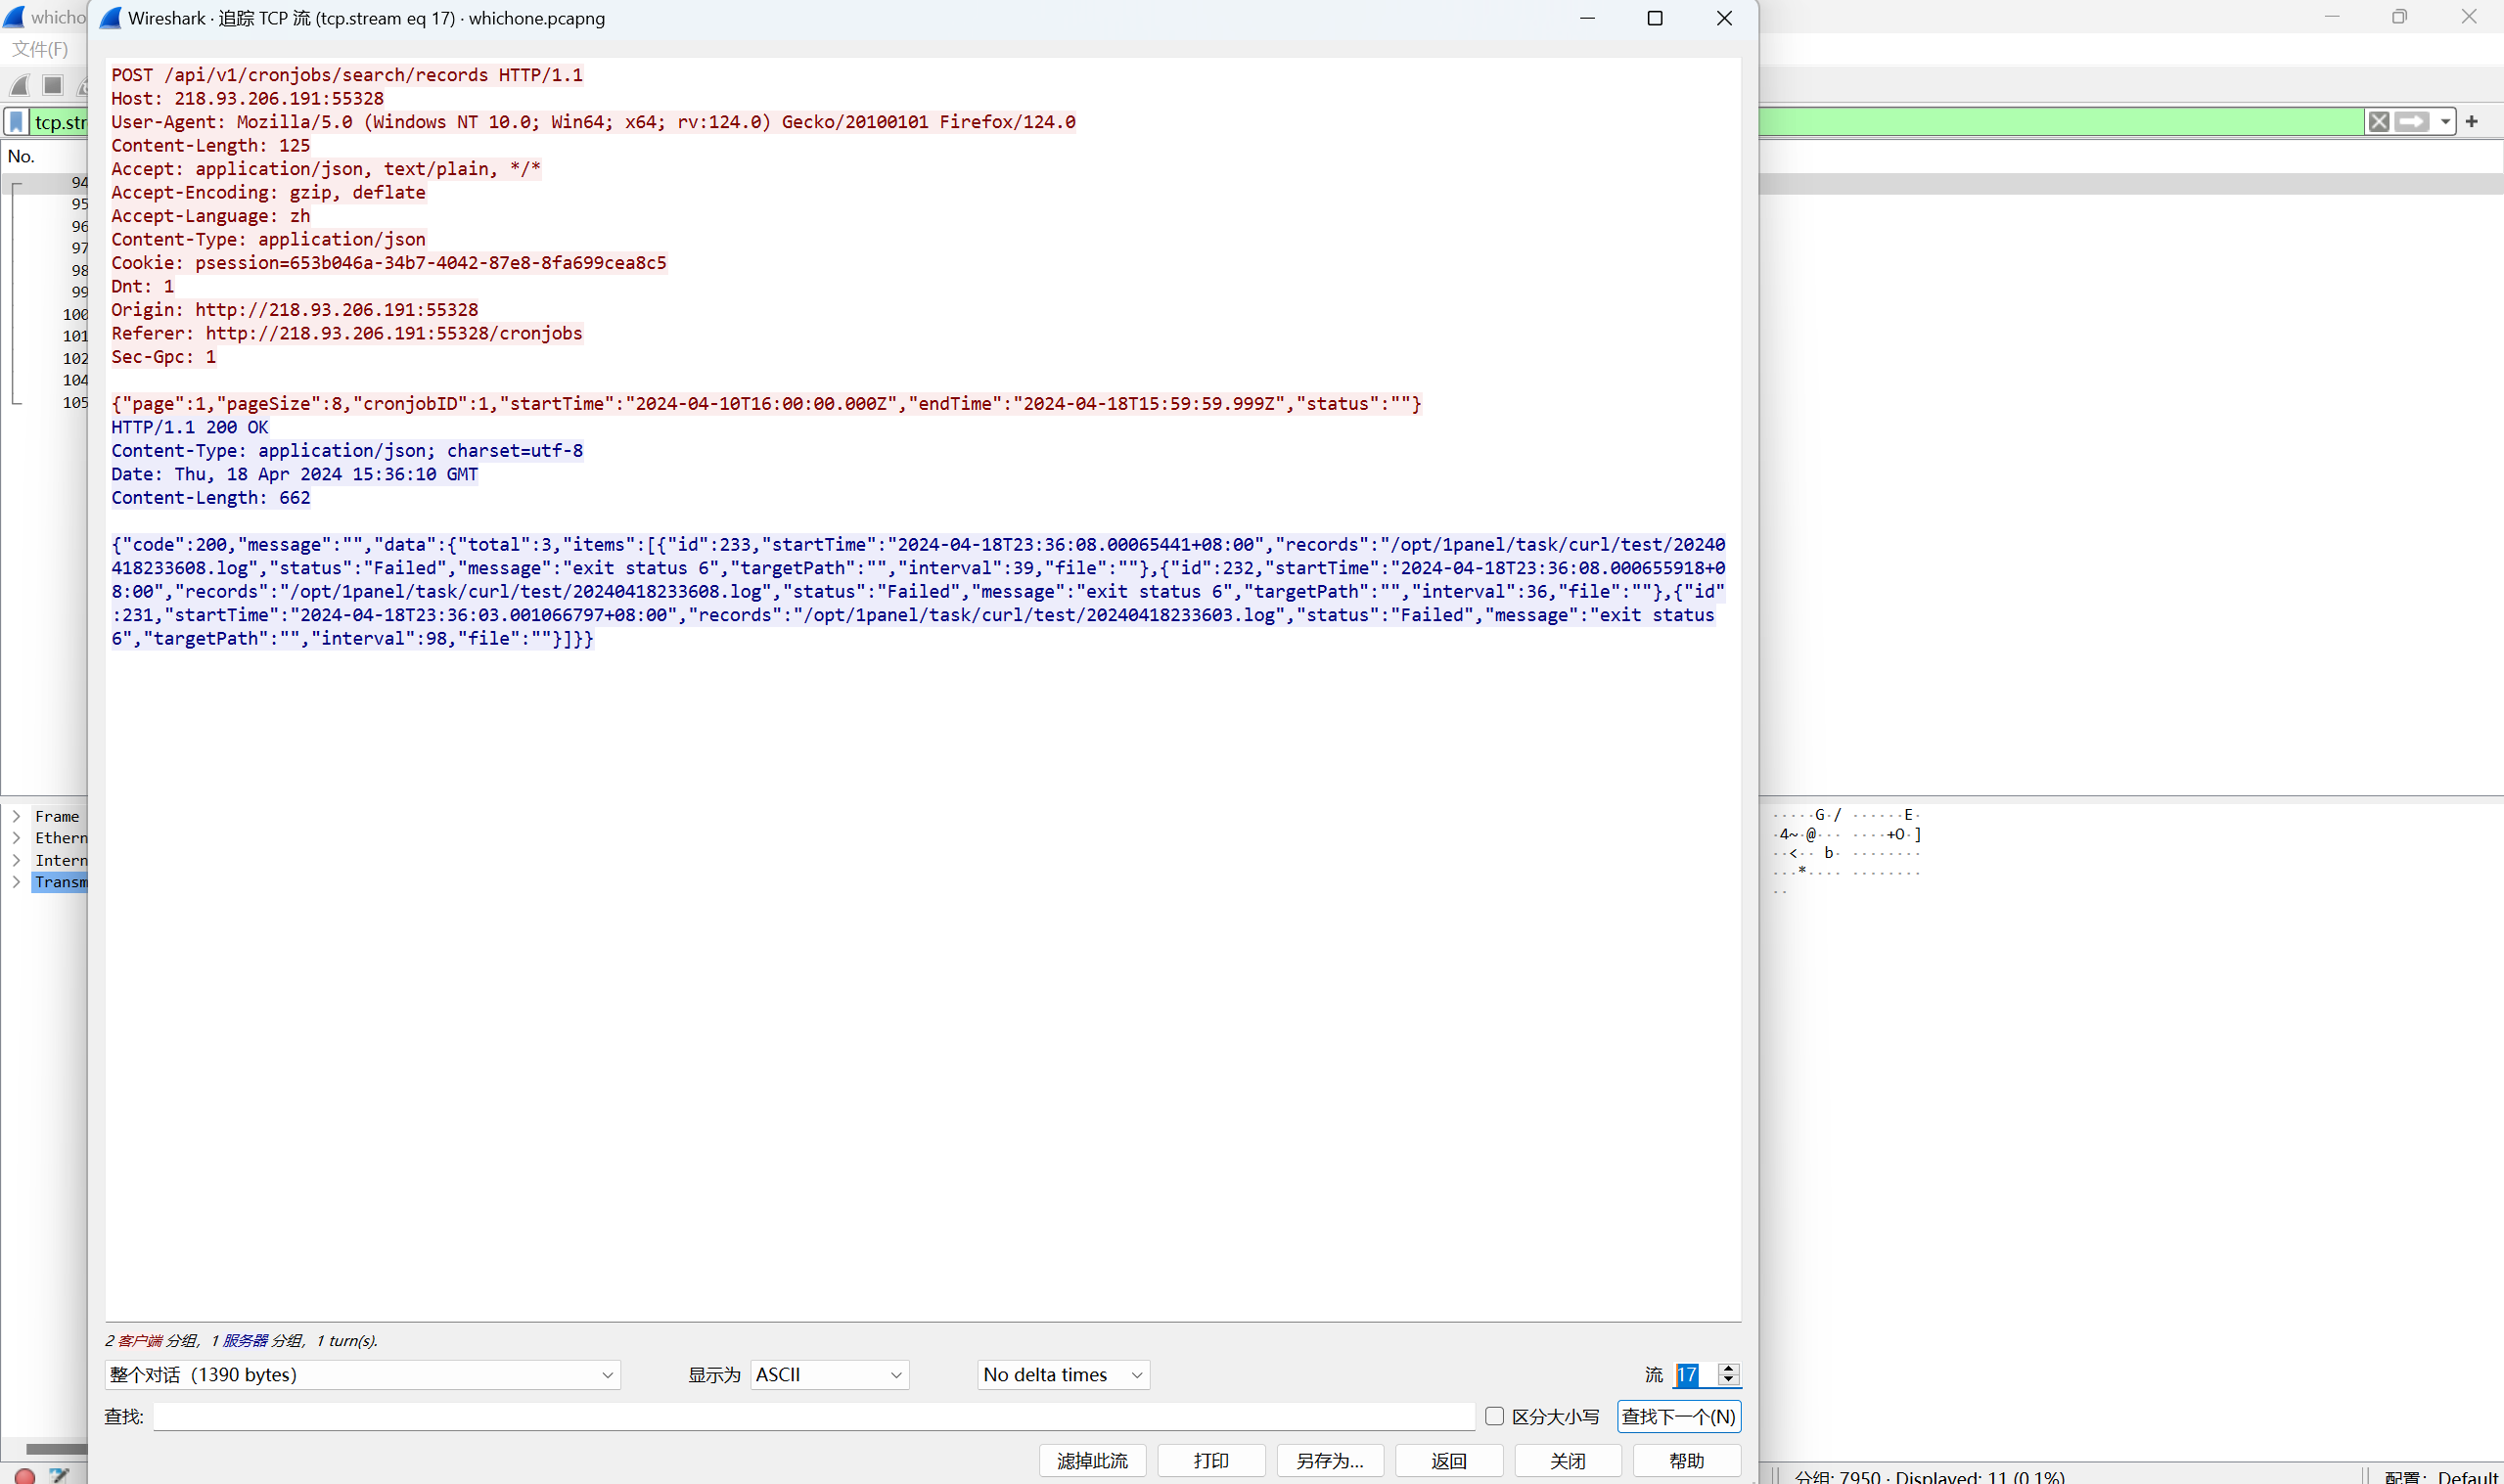This screenshot has width=2504, height=1484.
Task: Increase the stream number with up stepper
Action: tap(1728, 1369)
